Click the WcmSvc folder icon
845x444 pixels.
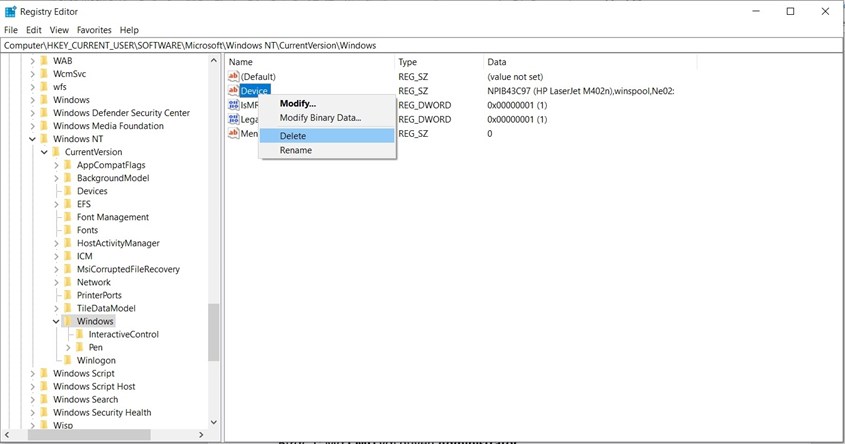point(44,74)
